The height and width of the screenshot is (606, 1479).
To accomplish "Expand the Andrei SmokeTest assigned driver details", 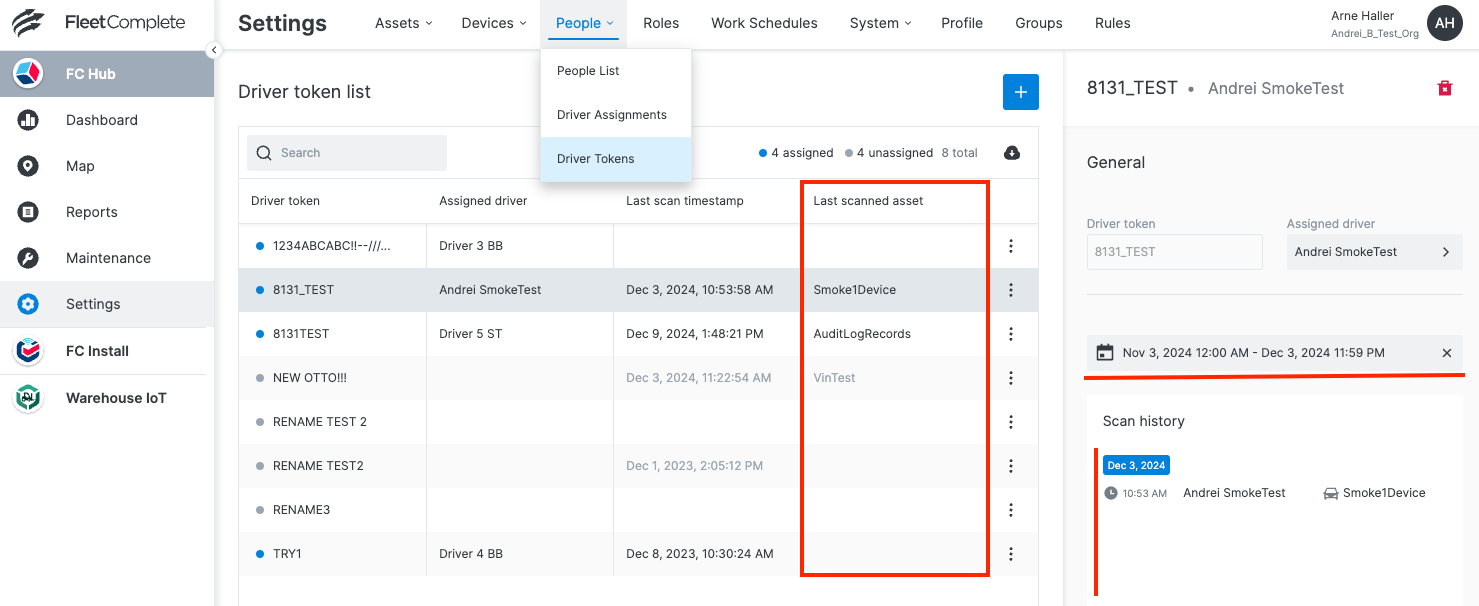I will [x=1374, y=251].
